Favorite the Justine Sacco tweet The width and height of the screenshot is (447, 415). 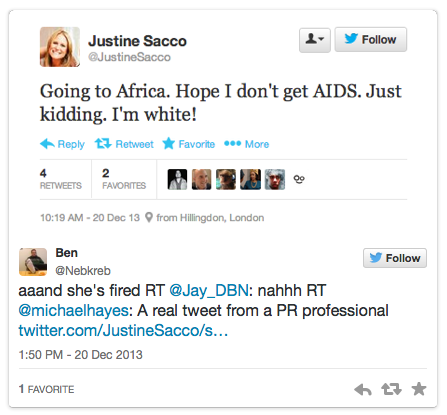(x=189, y=144)
